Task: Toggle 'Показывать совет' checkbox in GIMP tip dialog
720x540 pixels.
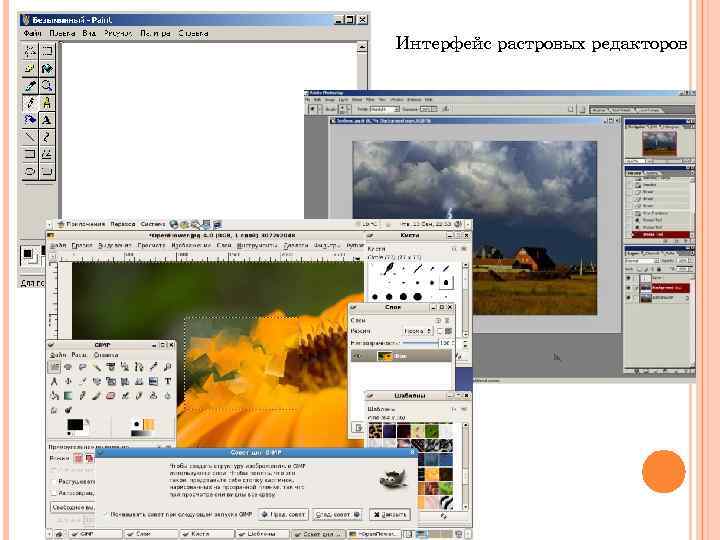Action: [107, 515]
